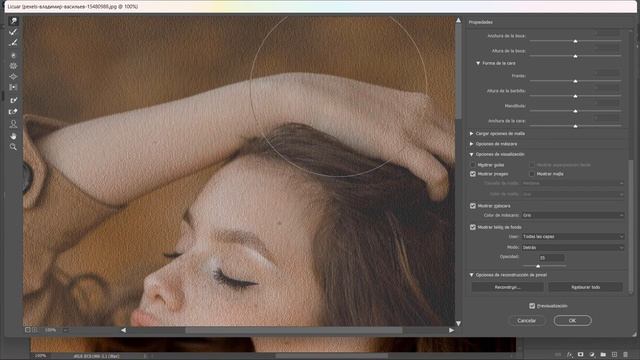Click the Frente value field
The height and width of the screenshot is (360, 640).
click(607, 73)
